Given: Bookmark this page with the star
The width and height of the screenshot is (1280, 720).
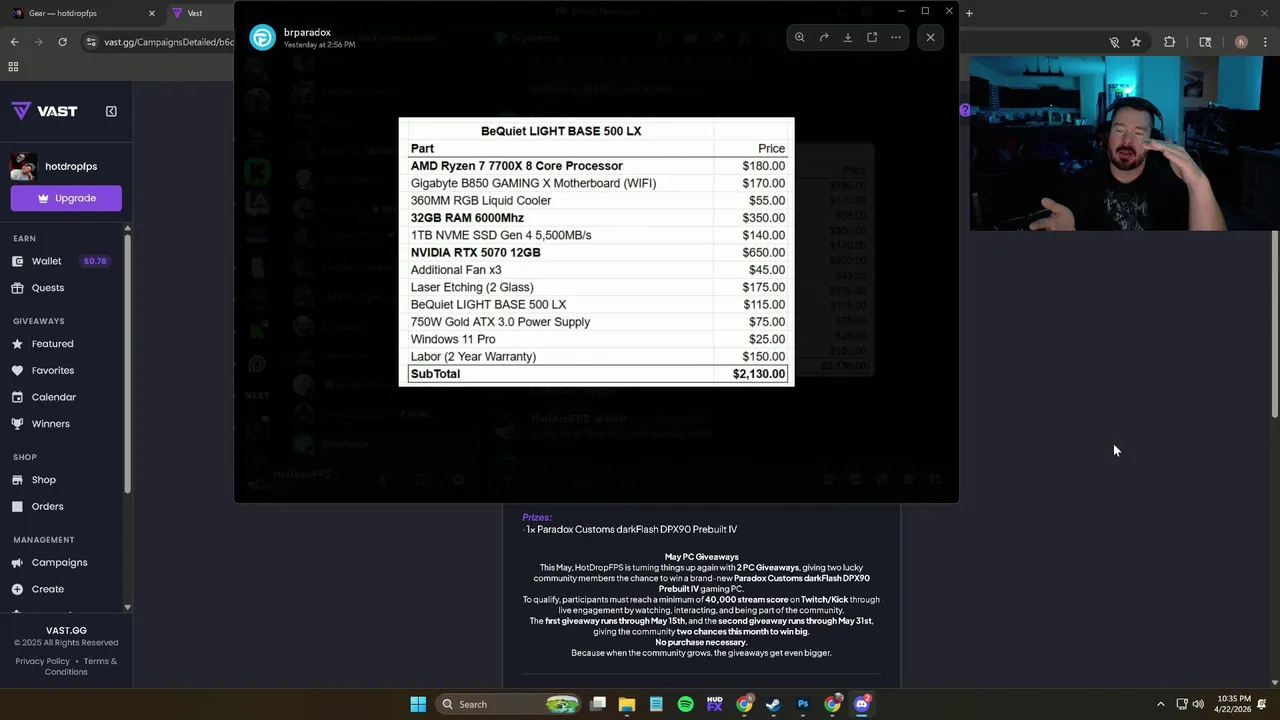Looking at the screenshot, I should click(1136, 42).
